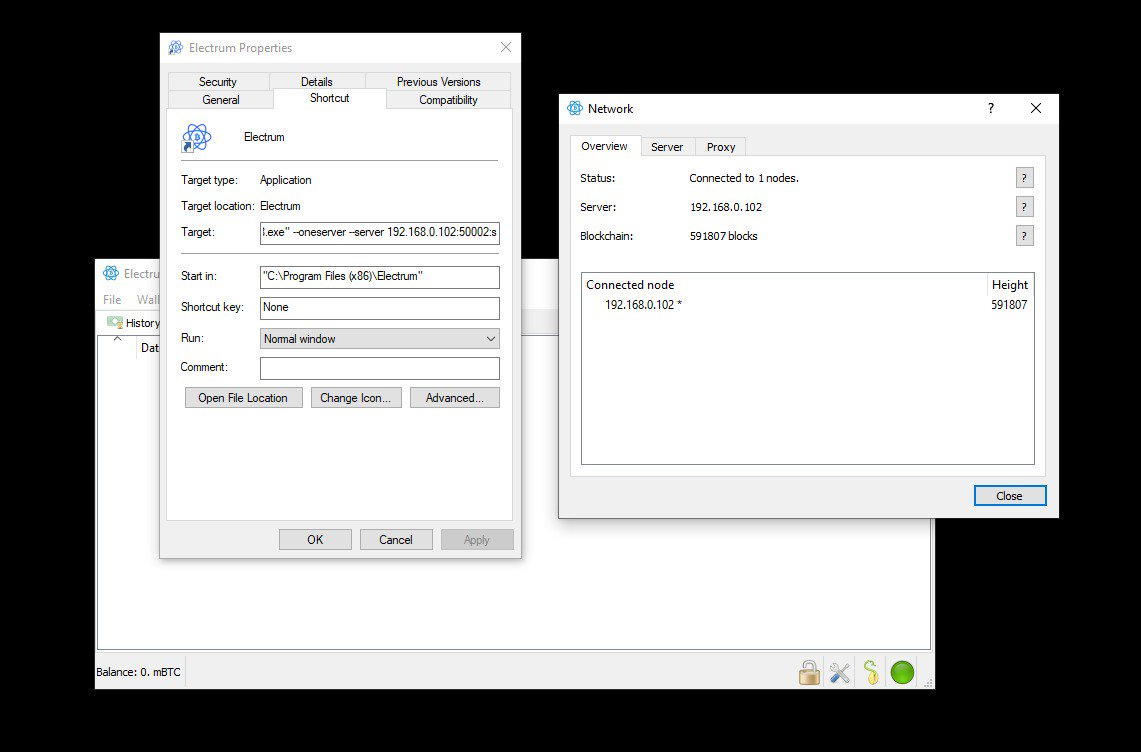Viewport: 1141px width, 752px height.
Task: Click the Height column header
Action: tap(1010, 285)
